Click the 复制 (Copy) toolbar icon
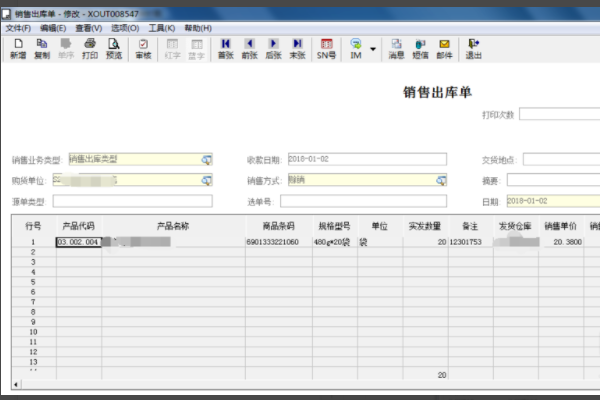Viewport: 600px width, 400px height. point(42,49)
